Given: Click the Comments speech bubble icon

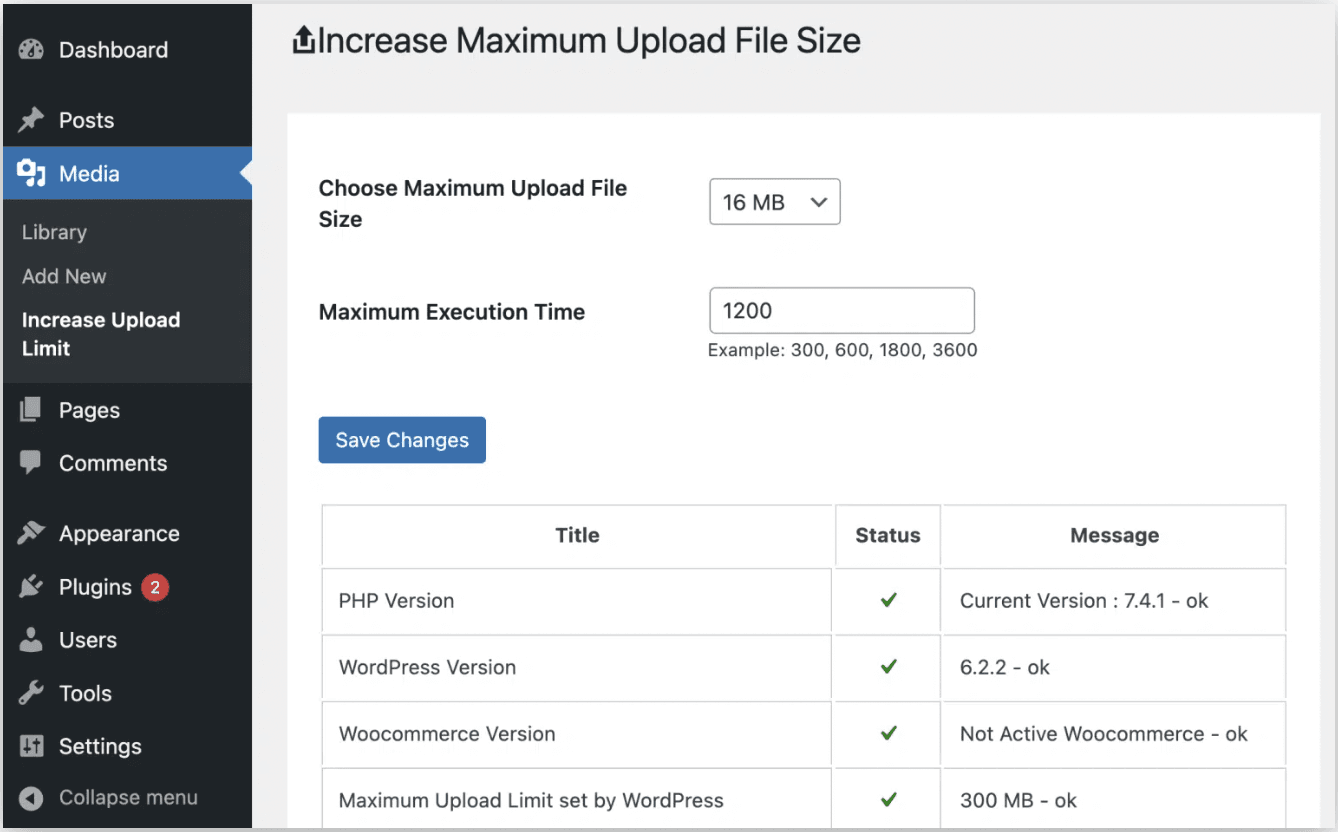Looking at the screenshot, I should (32, 462).
